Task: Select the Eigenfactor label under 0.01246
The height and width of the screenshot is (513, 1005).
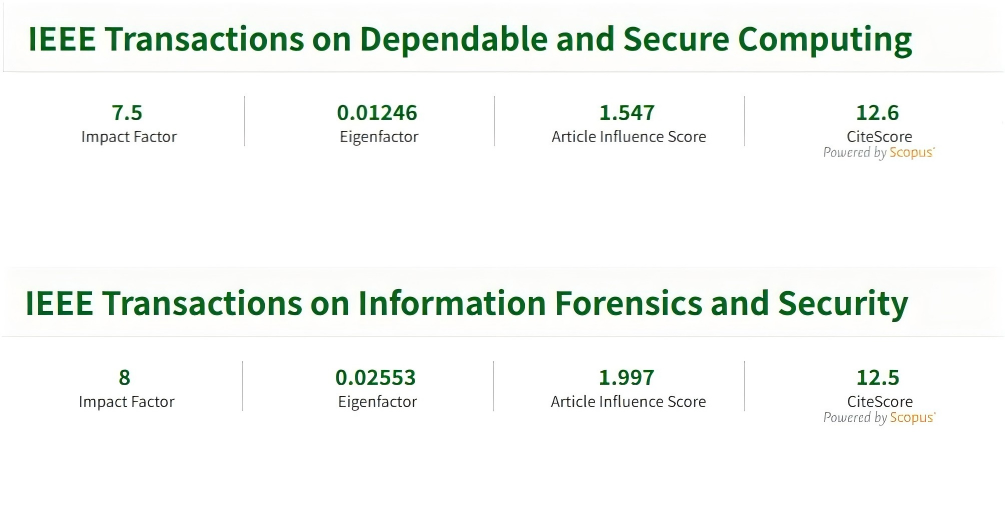Action: coord(379,137)
